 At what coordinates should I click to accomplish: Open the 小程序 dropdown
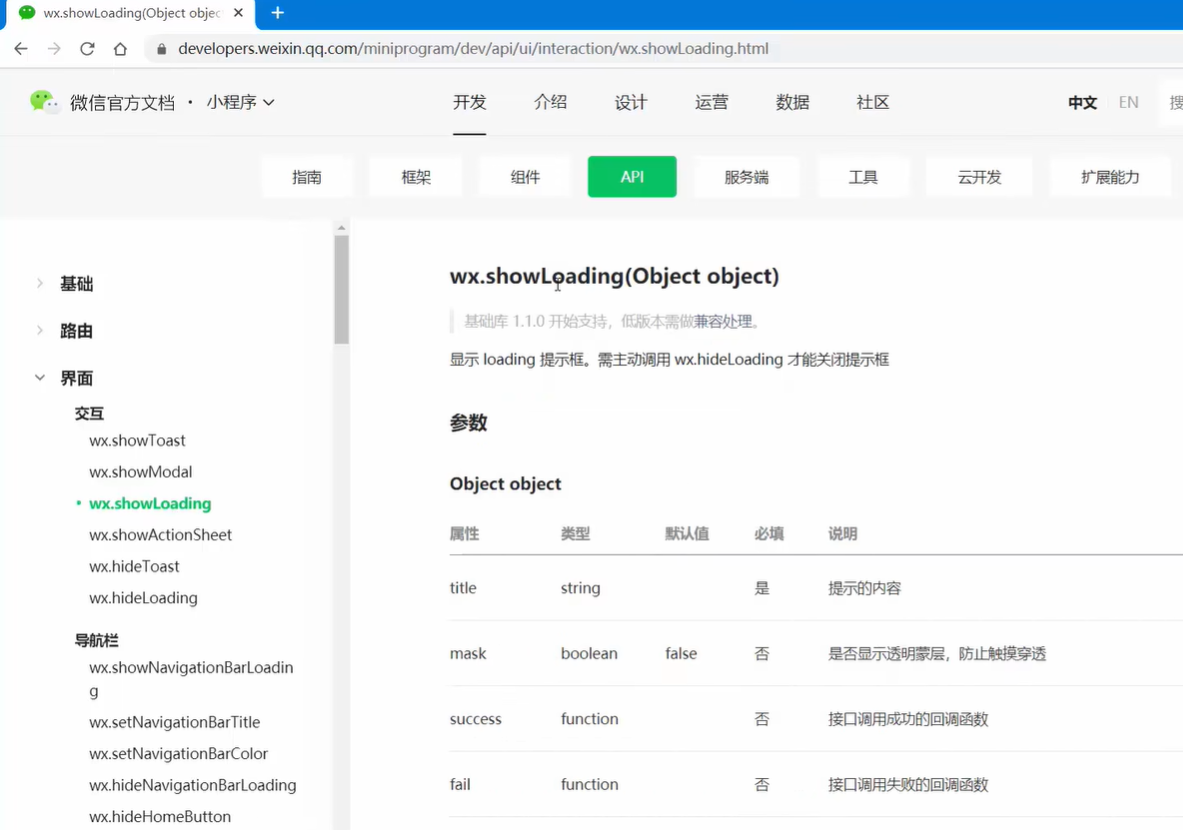tap(241, 102)
